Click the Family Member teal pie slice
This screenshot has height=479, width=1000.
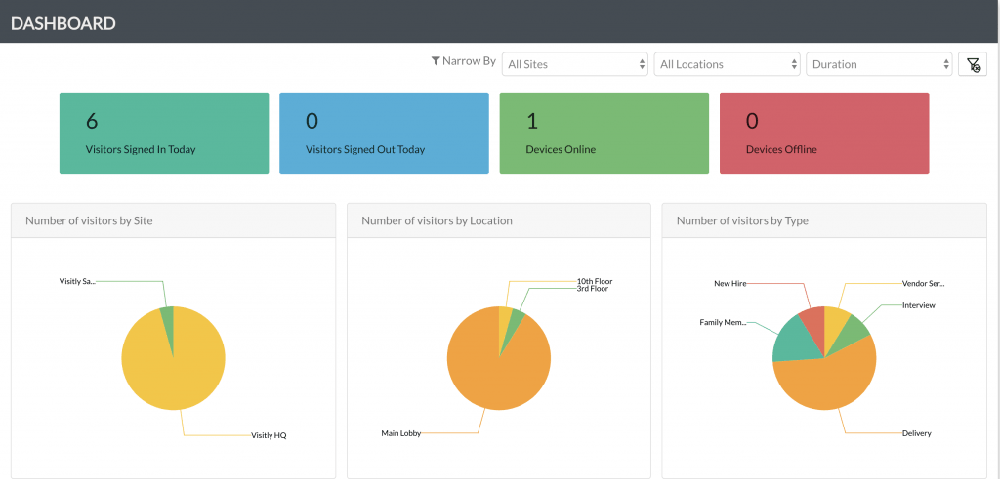coord(791,339)
